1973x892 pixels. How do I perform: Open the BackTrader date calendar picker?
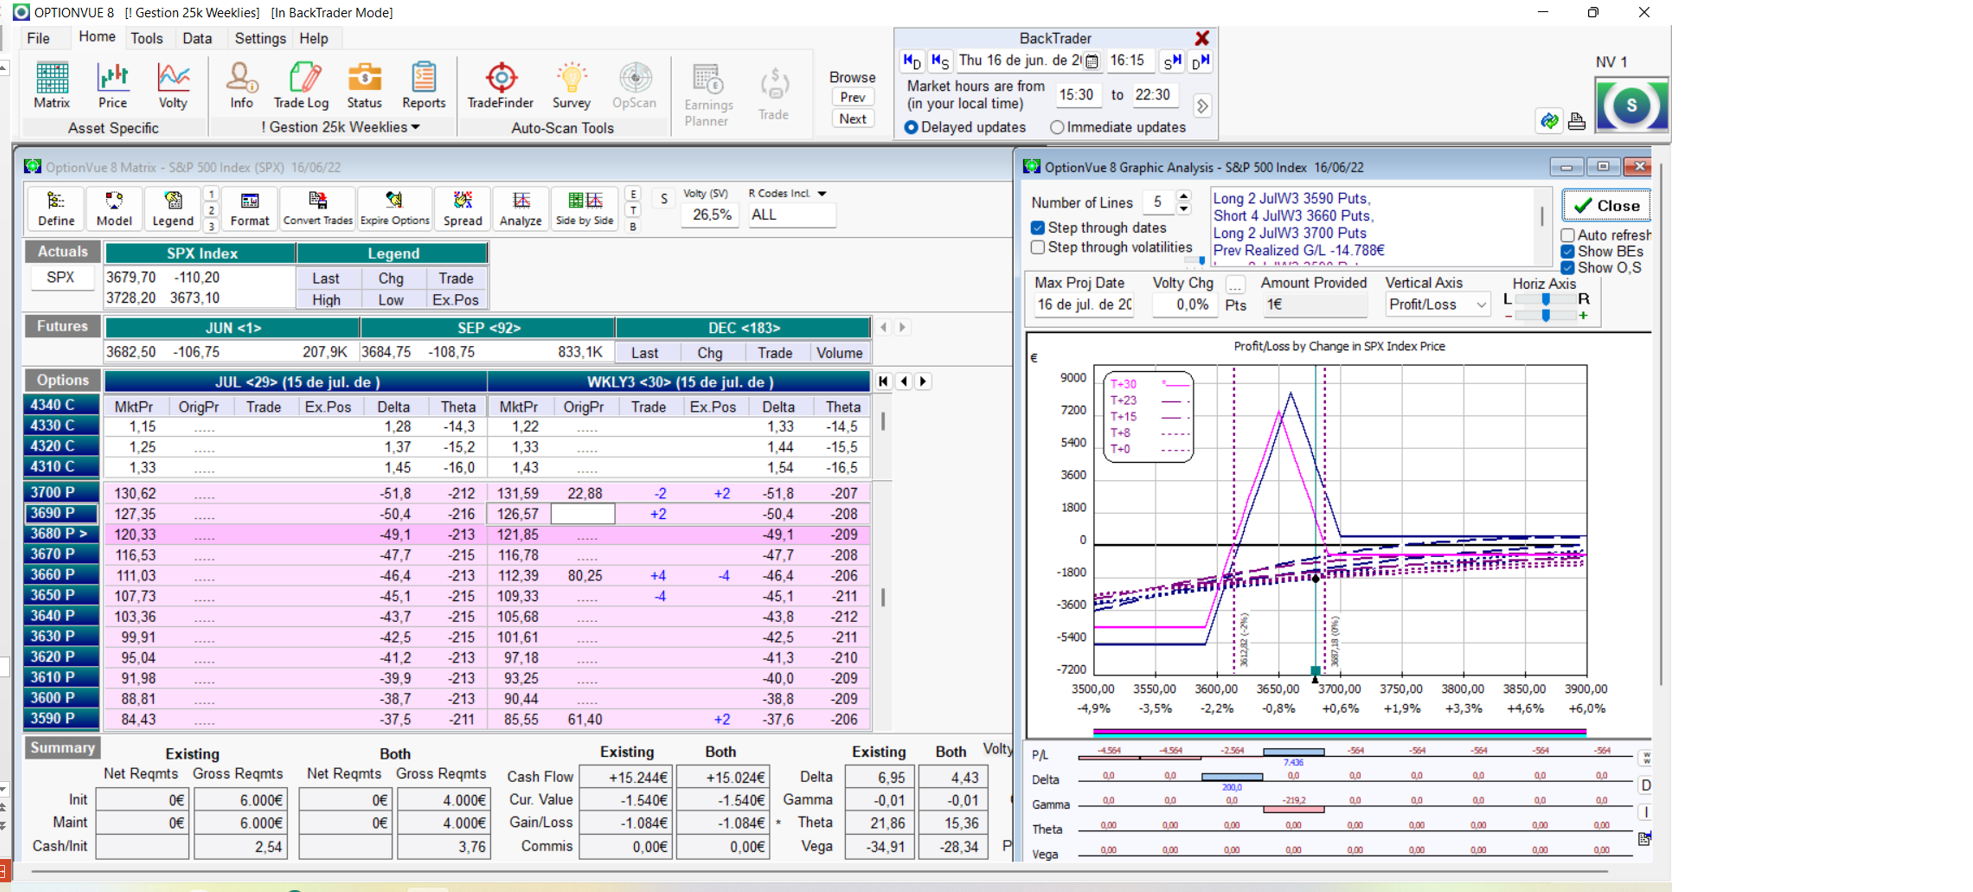pos(1092,61)
